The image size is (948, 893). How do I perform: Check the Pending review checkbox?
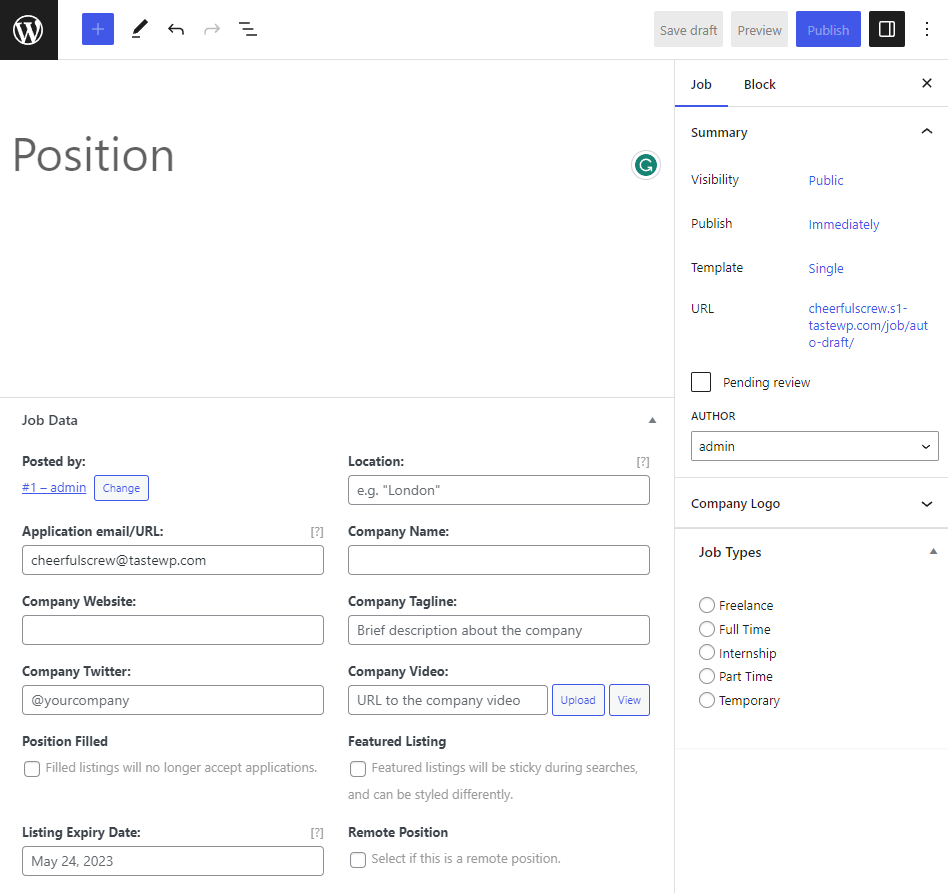pos(701,382)
